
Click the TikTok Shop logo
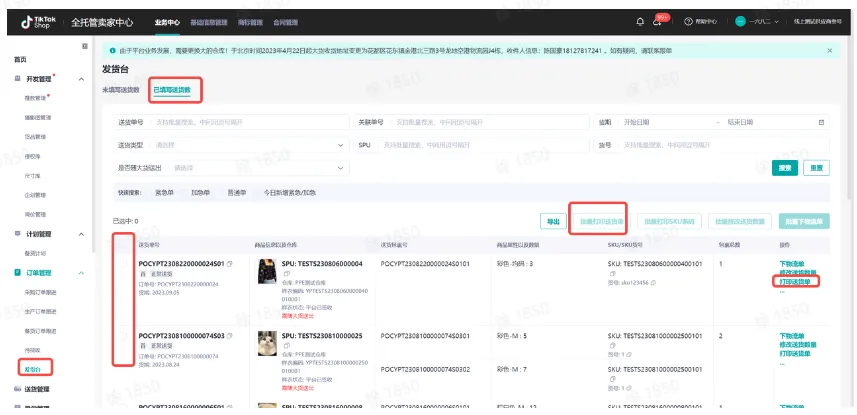click(x=39, y=22)
